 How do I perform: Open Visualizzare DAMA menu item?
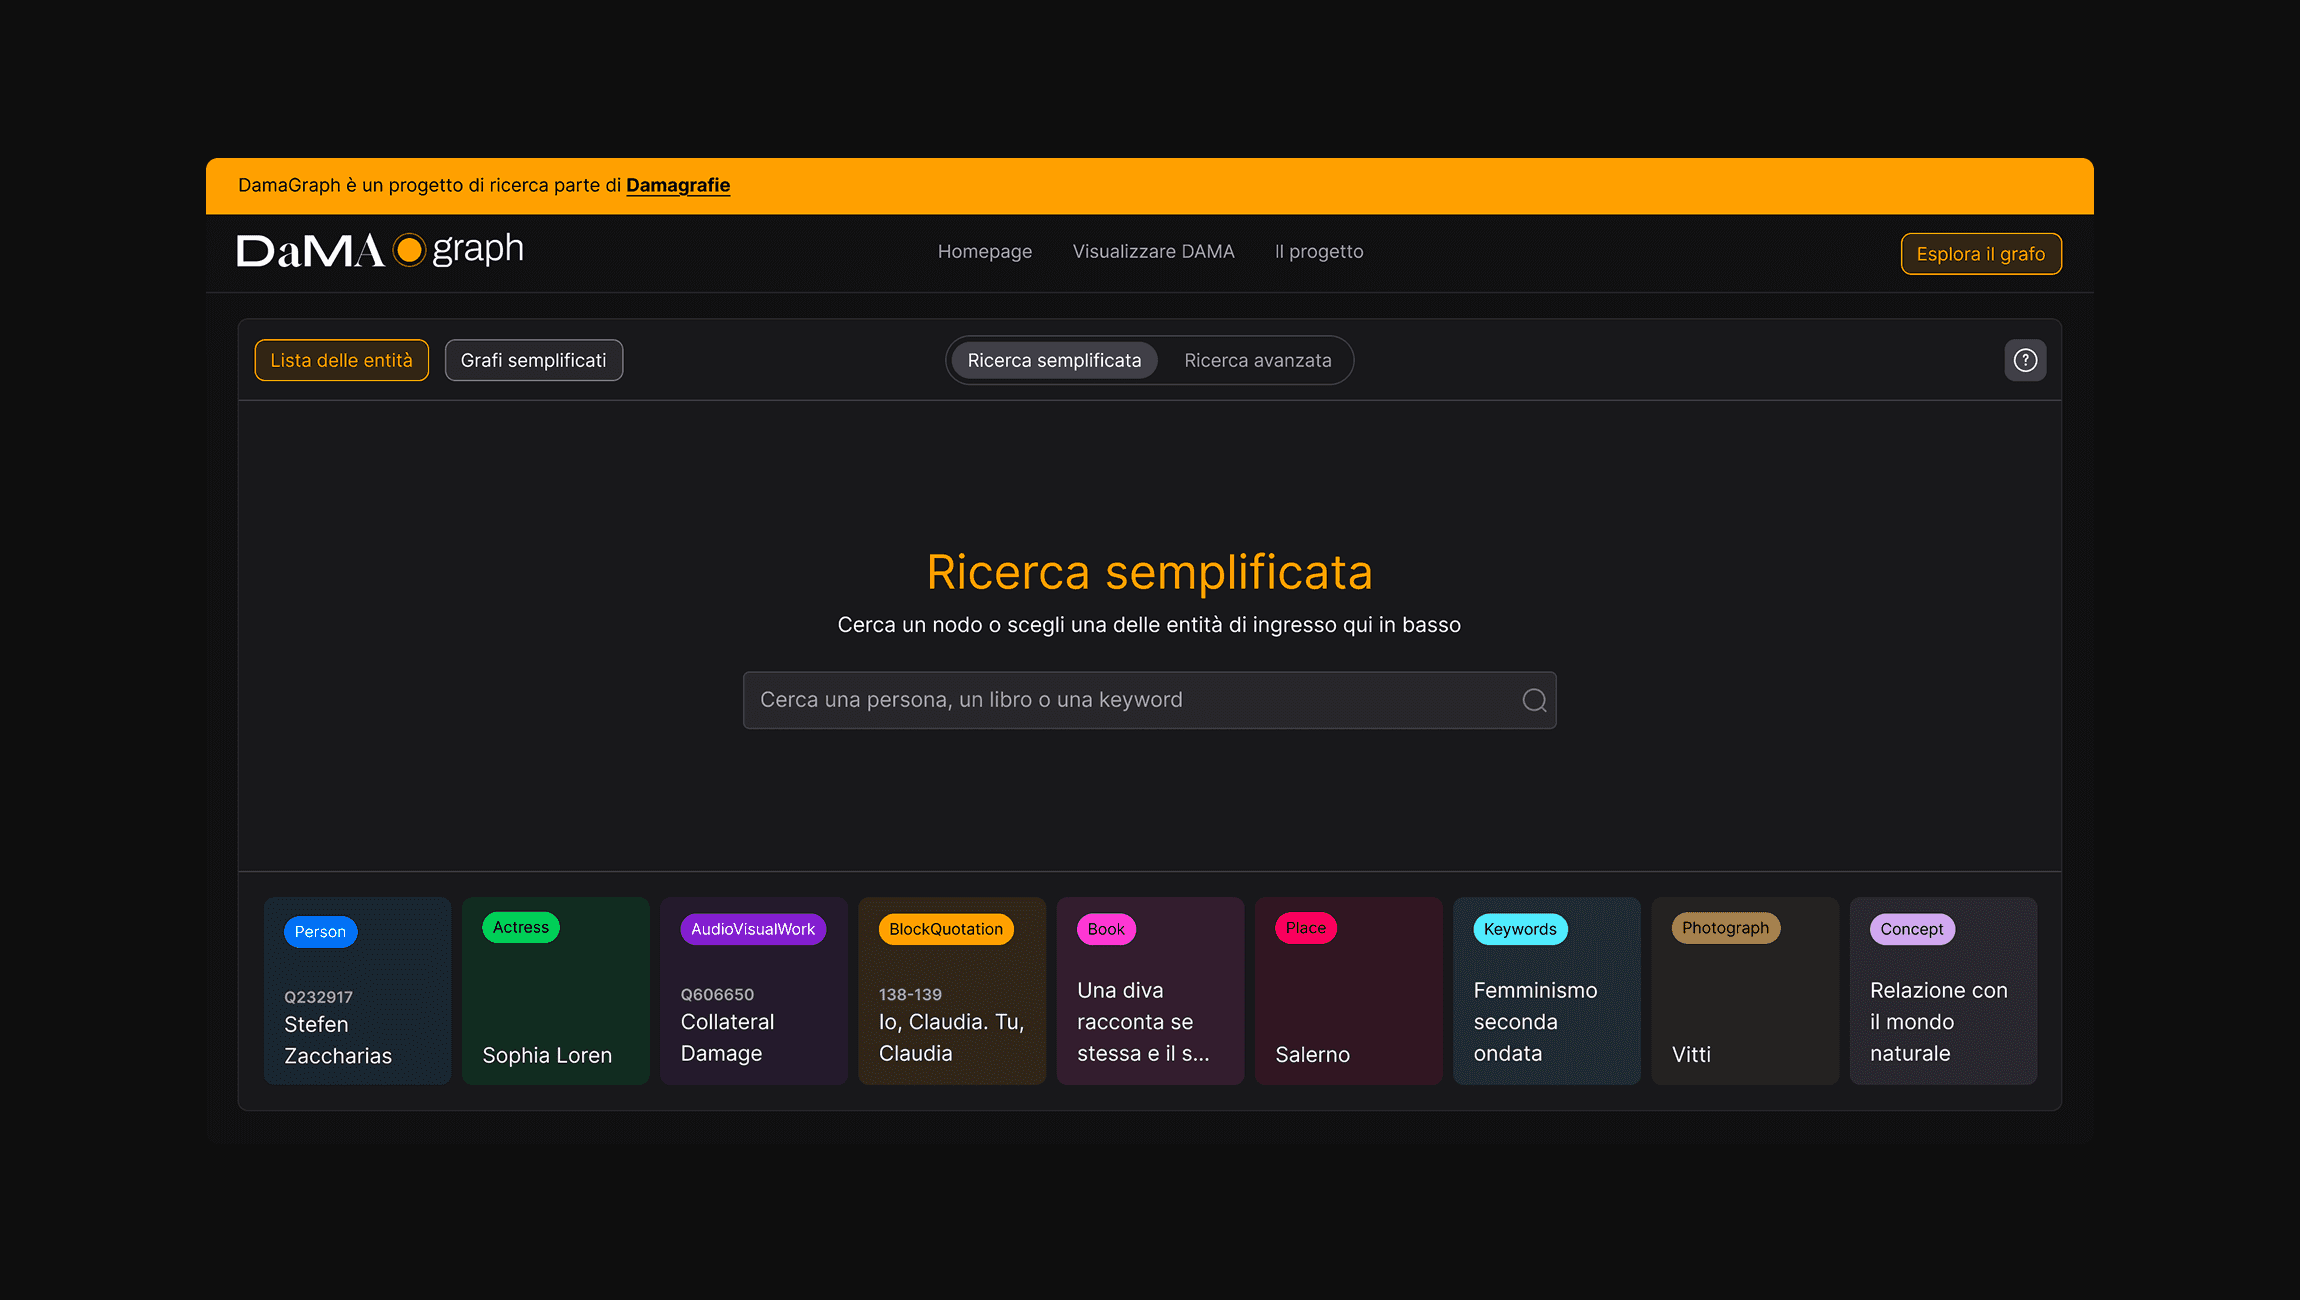click(x=1153, y=252)
